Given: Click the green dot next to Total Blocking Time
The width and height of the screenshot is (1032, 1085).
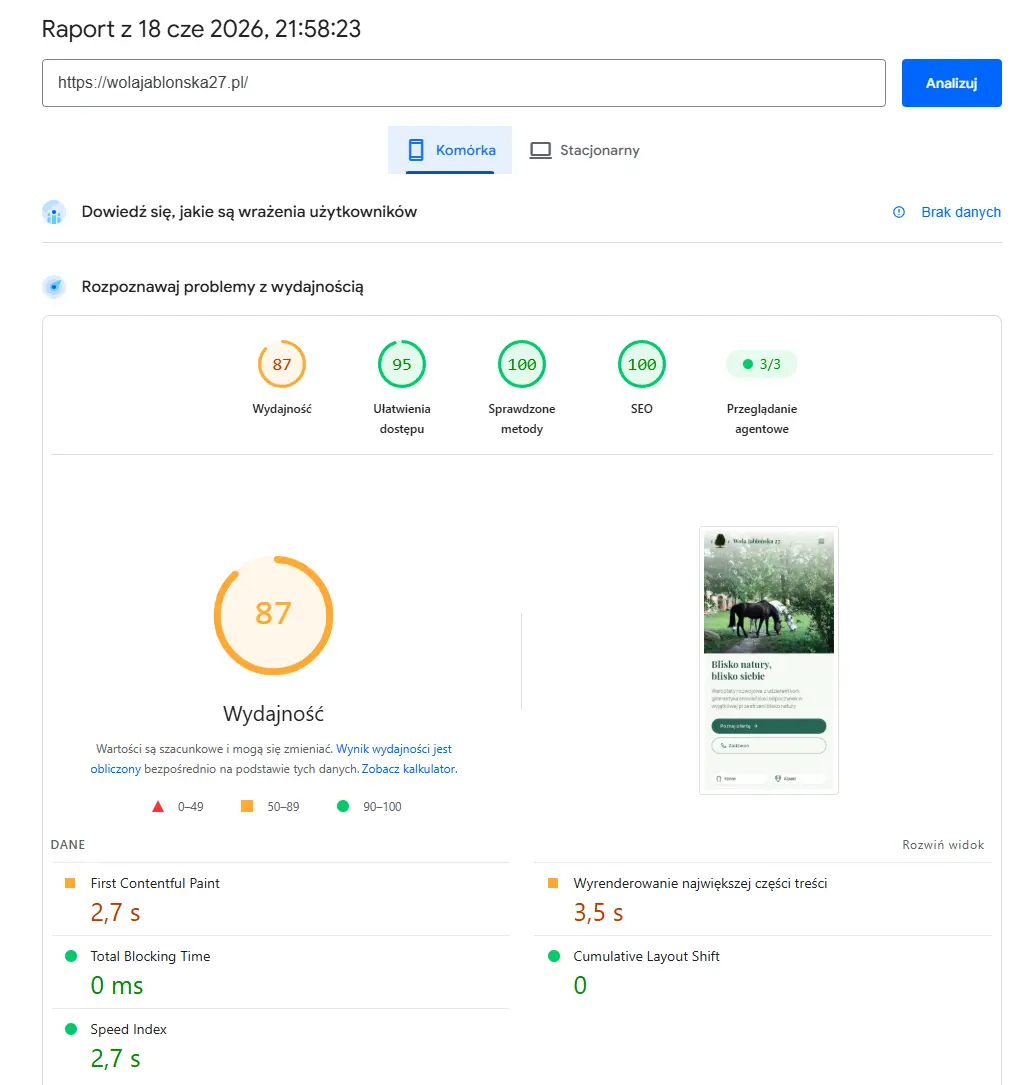Looking at the screenshot, I should click(71, 956).
